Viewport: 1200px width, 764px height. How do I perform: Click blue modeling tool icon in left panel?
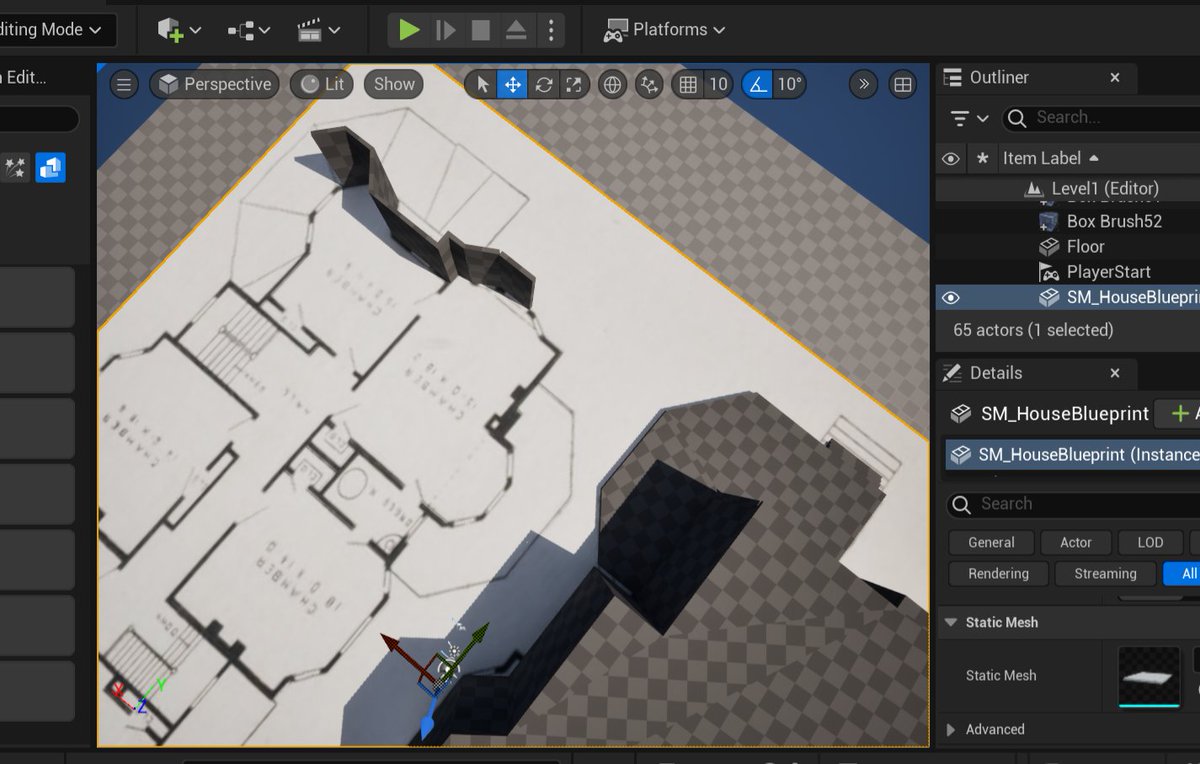point(50,168)
